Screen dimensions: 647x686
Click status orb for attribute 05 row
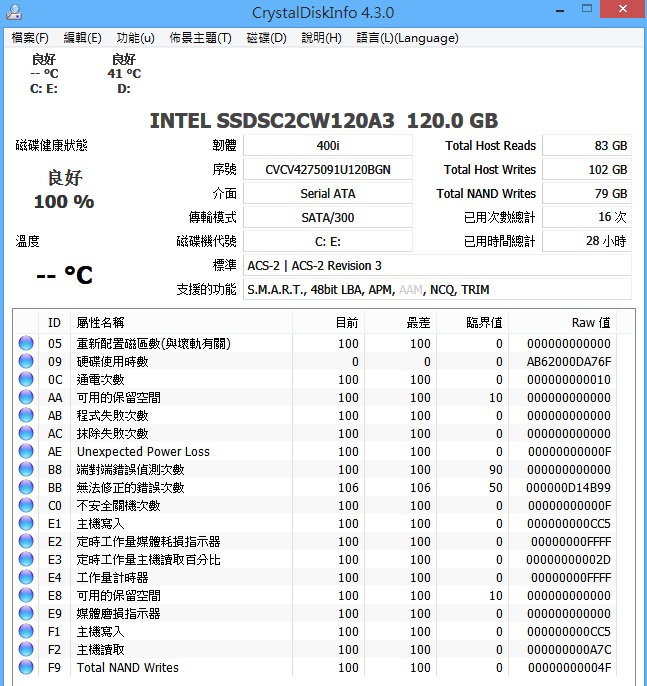(26, 343)
